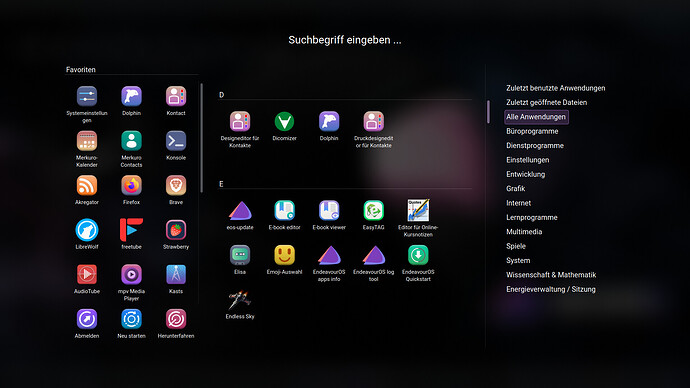
Task: Click the Favoriten column scrollbar
Action: 201,138
